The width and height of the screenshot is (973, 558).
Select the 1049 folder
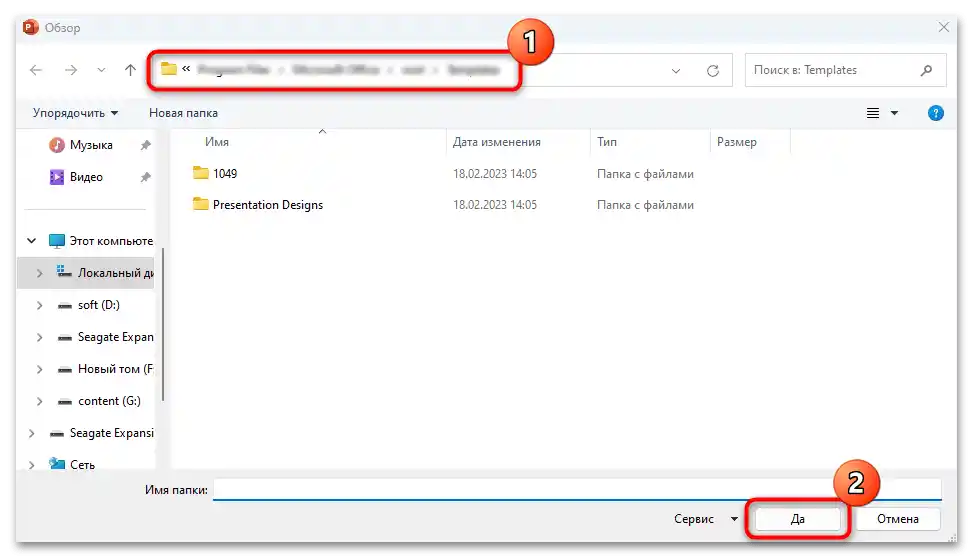point(225,174)
